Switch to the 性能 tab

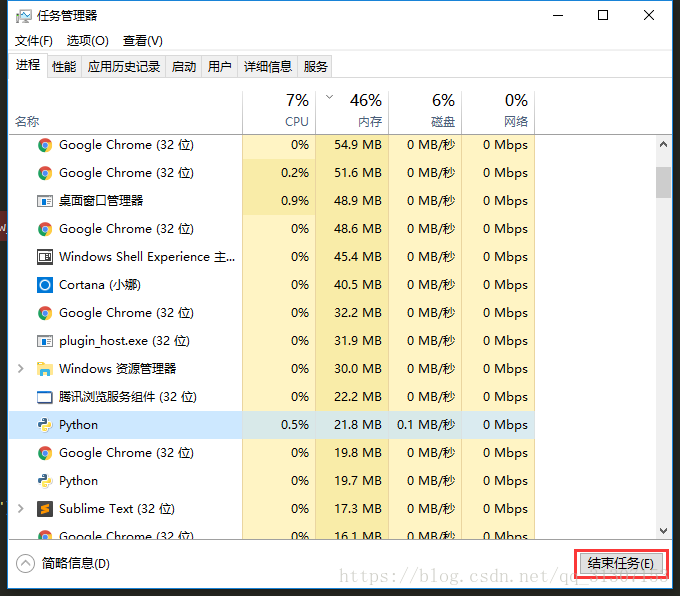coord(64,66)
